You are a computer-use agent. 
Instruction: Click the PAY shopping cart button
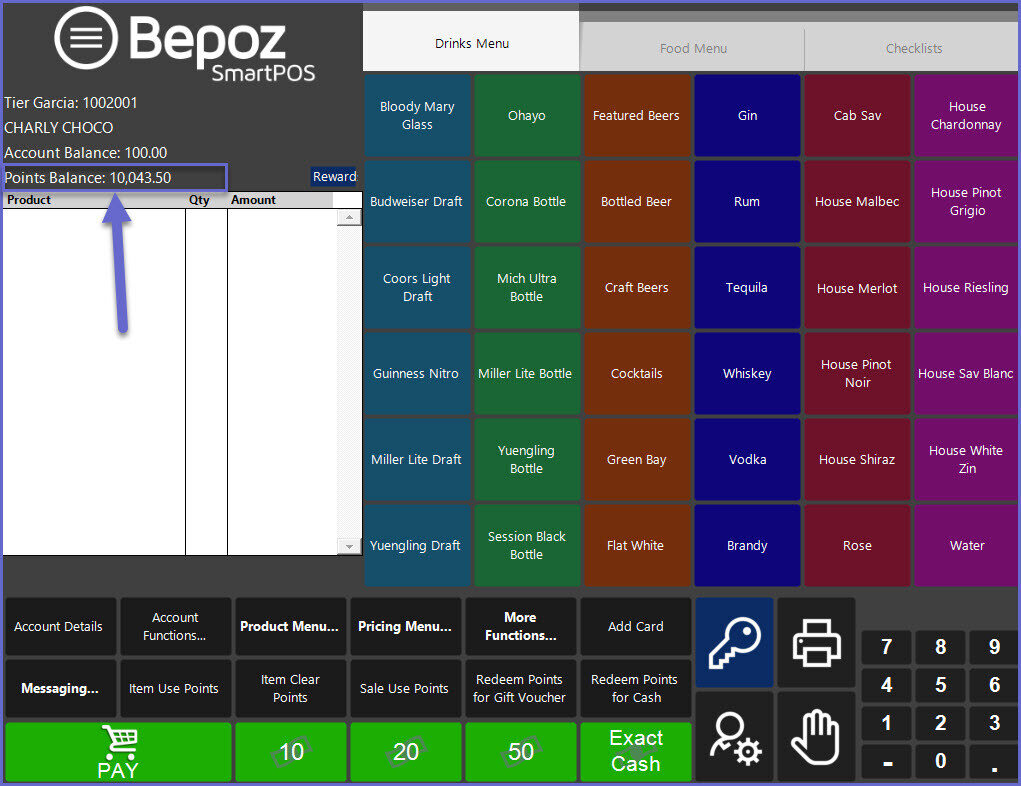click(118, 752)
